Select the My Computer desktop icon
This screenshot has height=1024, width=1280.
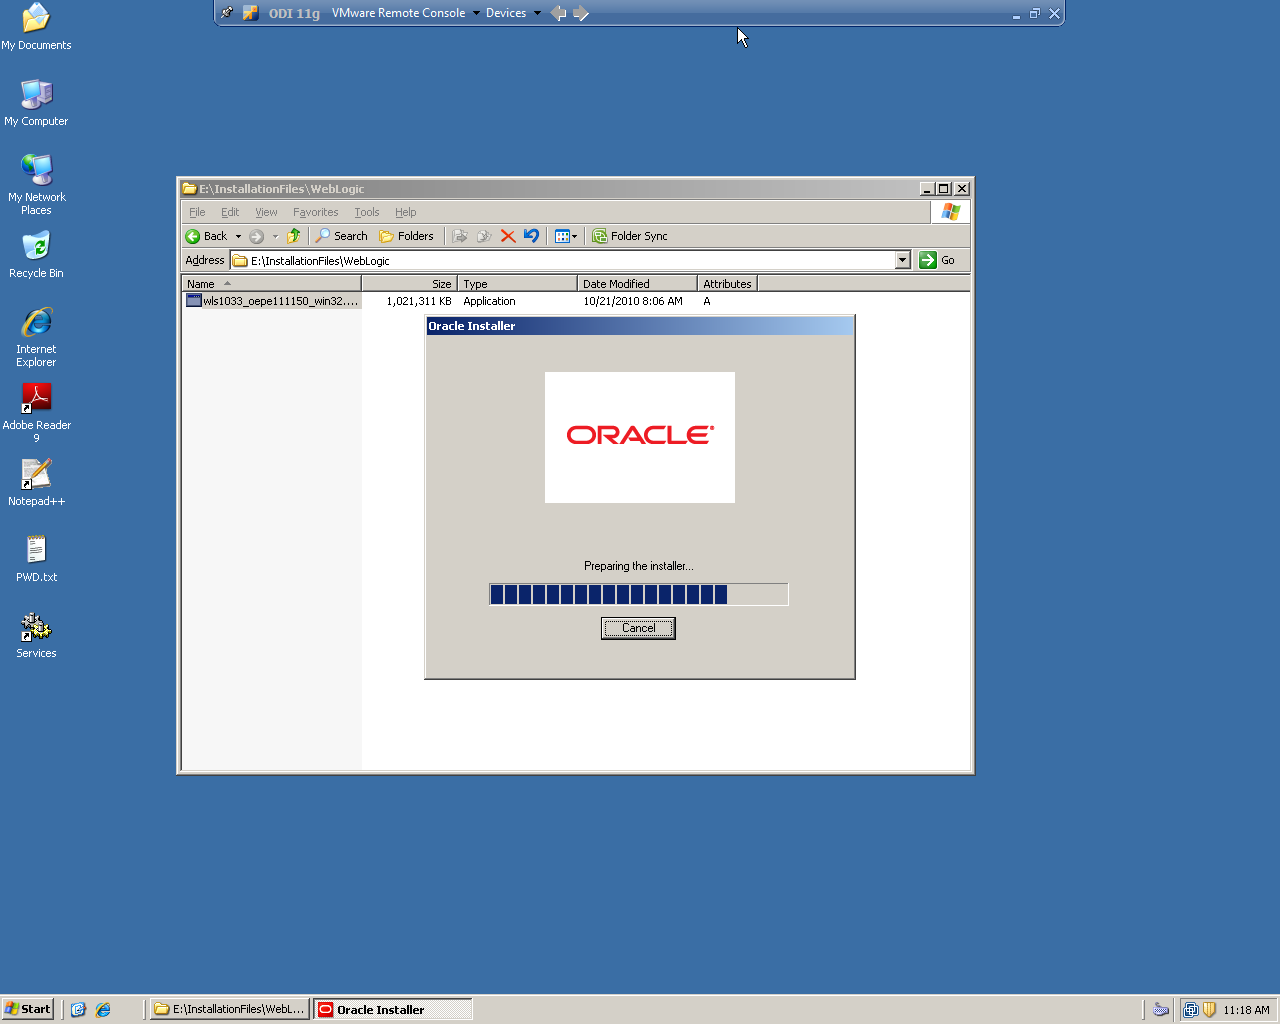pos(36,103)
